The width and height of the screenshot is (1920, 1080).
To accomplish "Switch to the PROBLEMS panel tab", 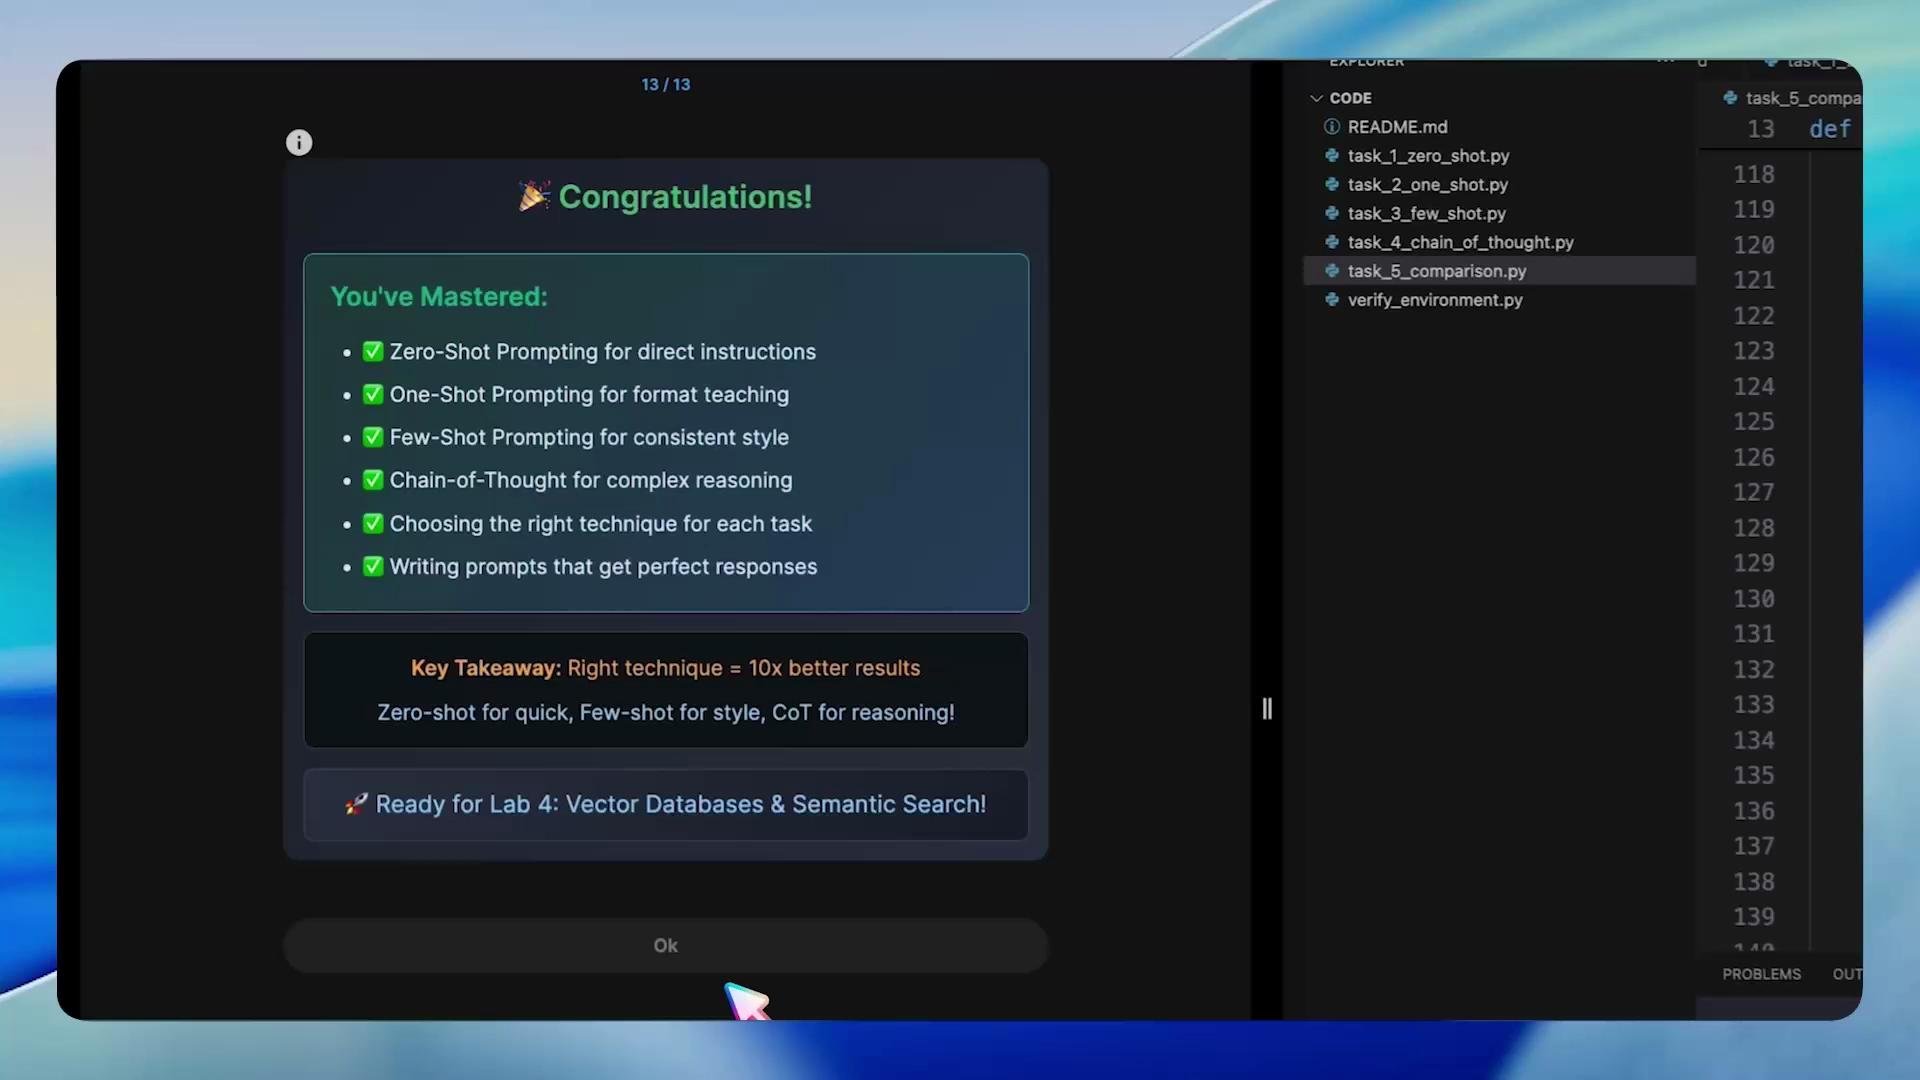I will click(1761, 974).
